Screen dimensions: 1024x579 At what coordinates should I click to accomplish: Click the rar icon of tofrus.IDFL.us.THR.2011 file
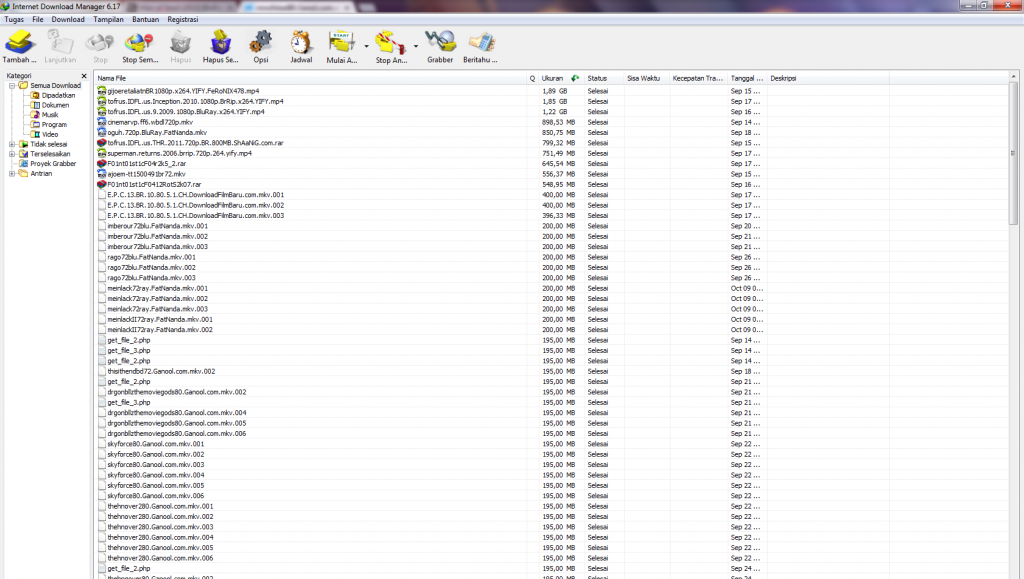(101, 143)
